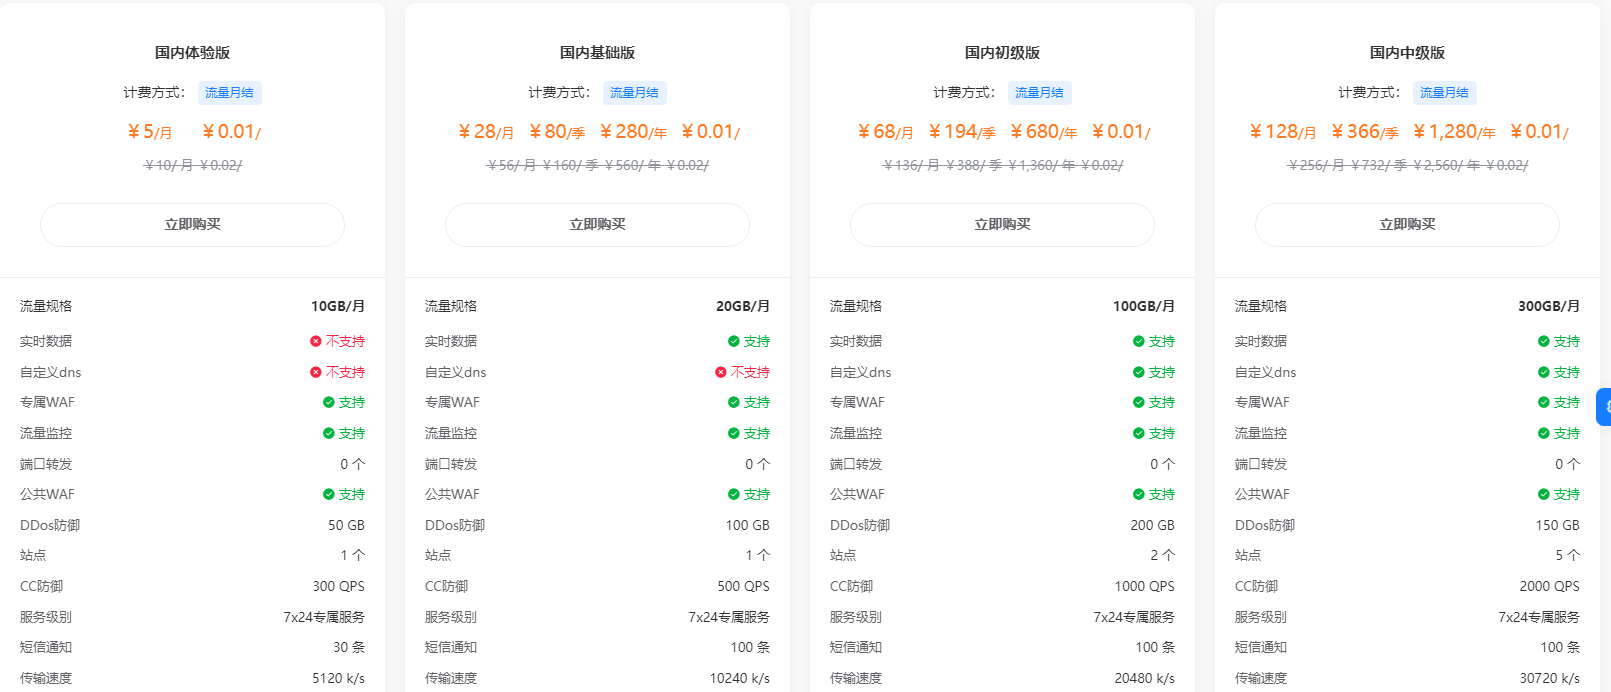Buy the 国内初级版 plan via 立即购买
The image size is (1611, 692).
1002,225
